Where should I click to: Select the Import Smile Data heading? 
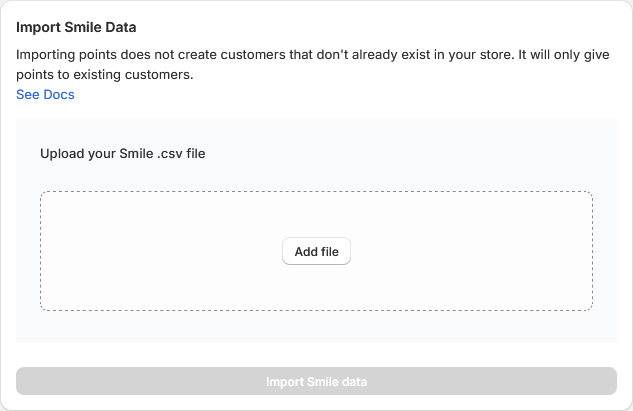76,27
